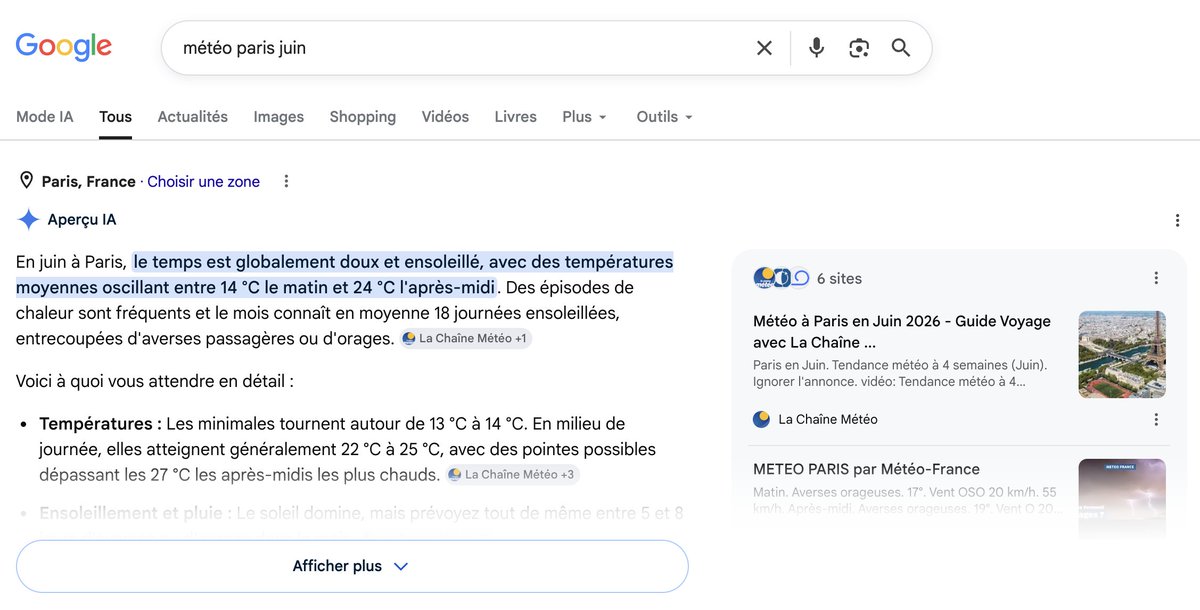Viewport: 1200px width, 610px height.
Task: Open 'Météo à Paris en Juin 2026' result link
Action: coord(902,331)
